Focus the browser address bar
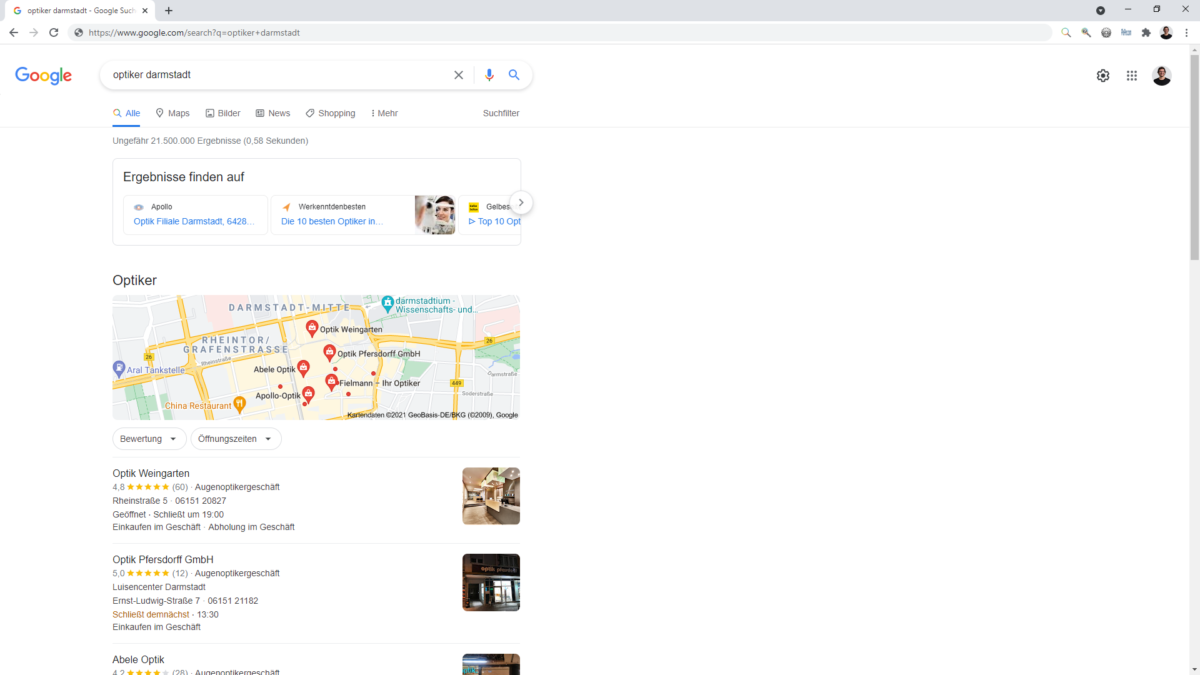Image resolution: width=1200 pixels, height=675 pixels. click(560, 32)
